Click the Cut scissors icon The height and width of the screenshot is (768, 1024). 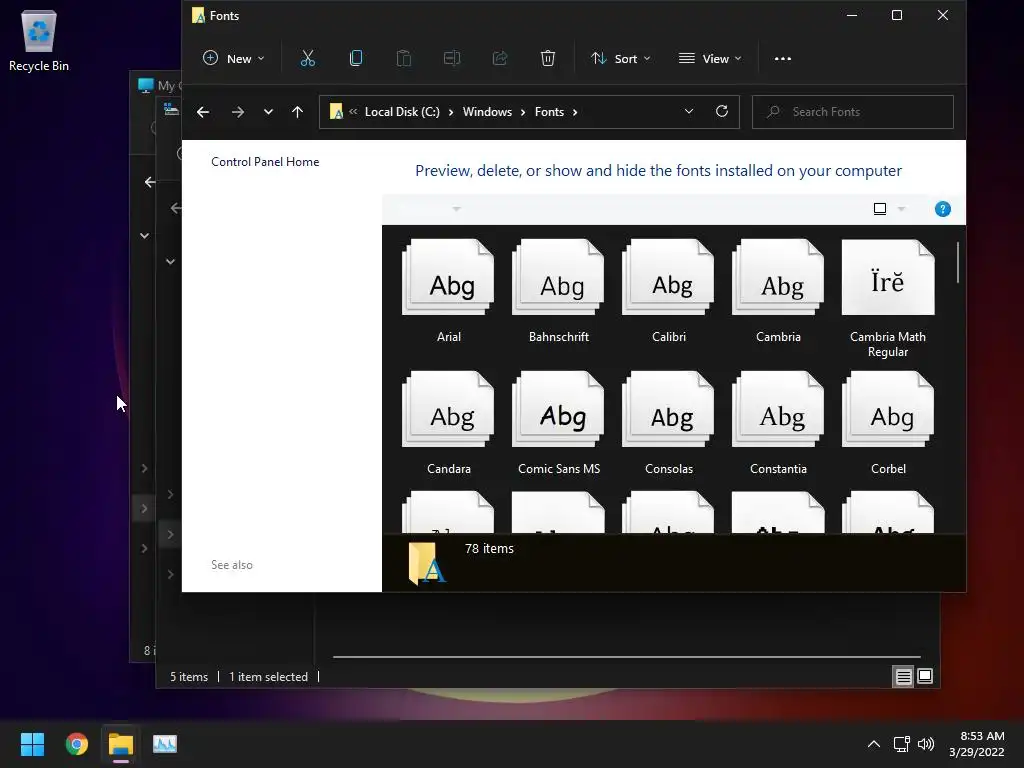308,59
